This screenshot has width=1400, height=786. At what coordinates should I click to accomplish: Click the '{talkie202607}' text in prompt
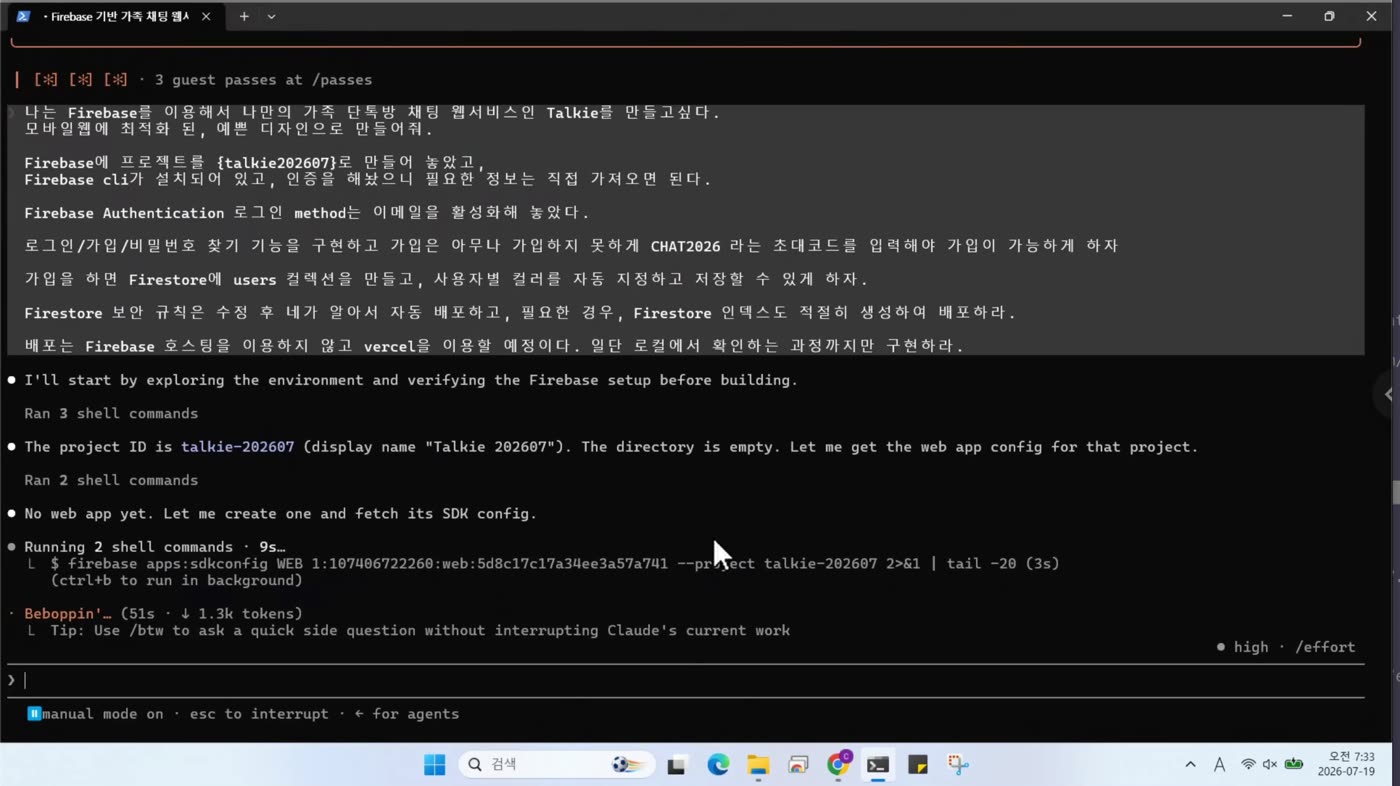click(x=277, y=163)
